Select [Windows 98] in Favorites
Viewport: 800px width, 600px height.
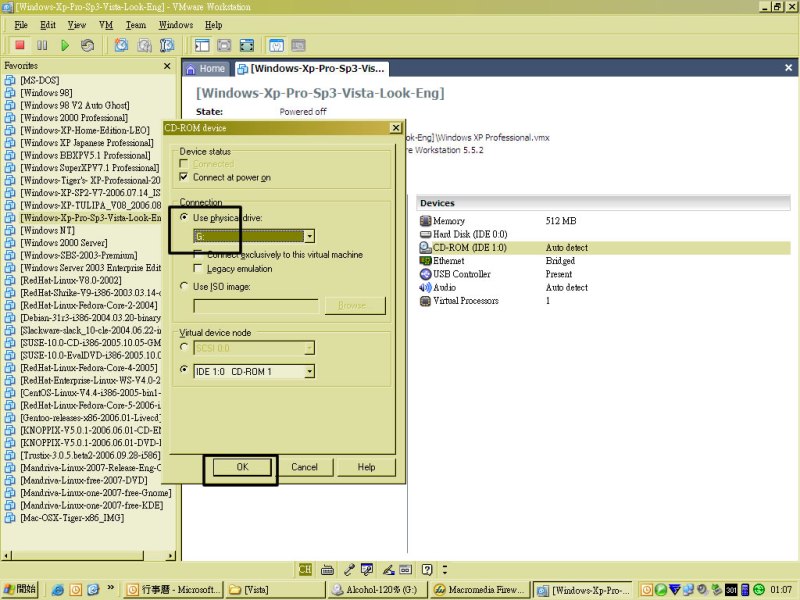click(46, 92)
